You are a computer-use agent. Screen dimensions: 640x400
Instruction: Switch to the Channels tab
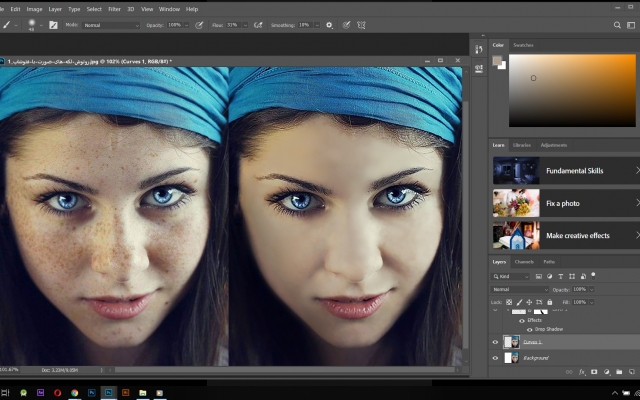524,262
